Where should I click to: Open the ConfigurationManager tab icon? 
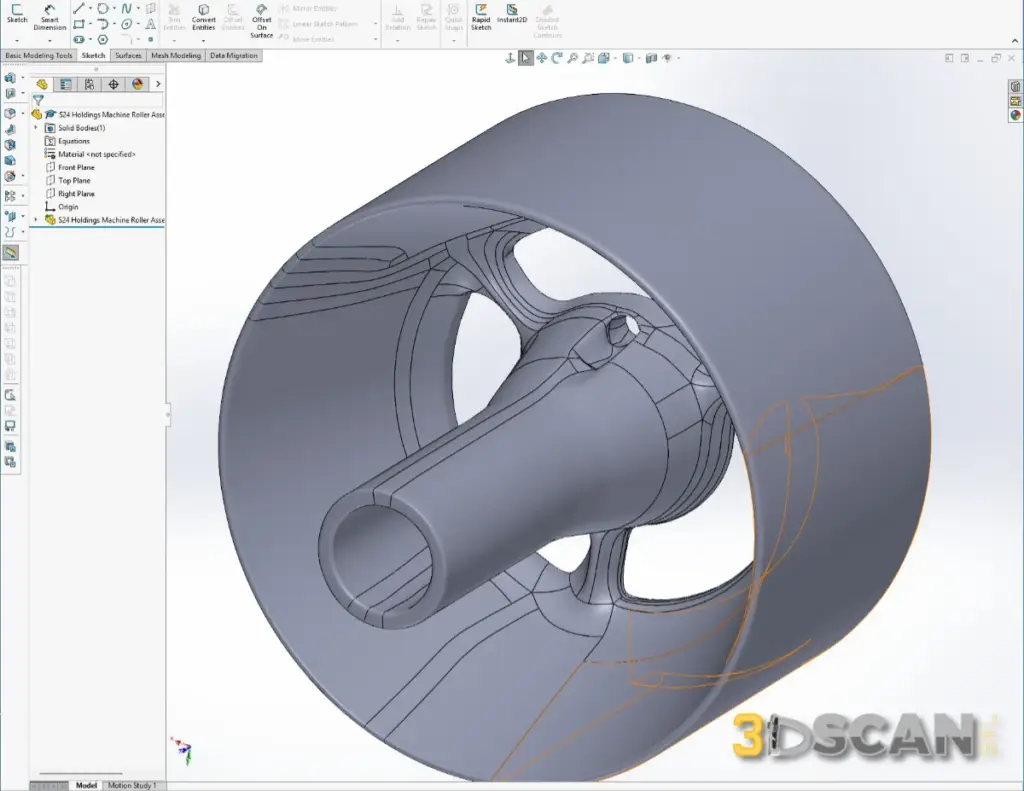point(89,84)
